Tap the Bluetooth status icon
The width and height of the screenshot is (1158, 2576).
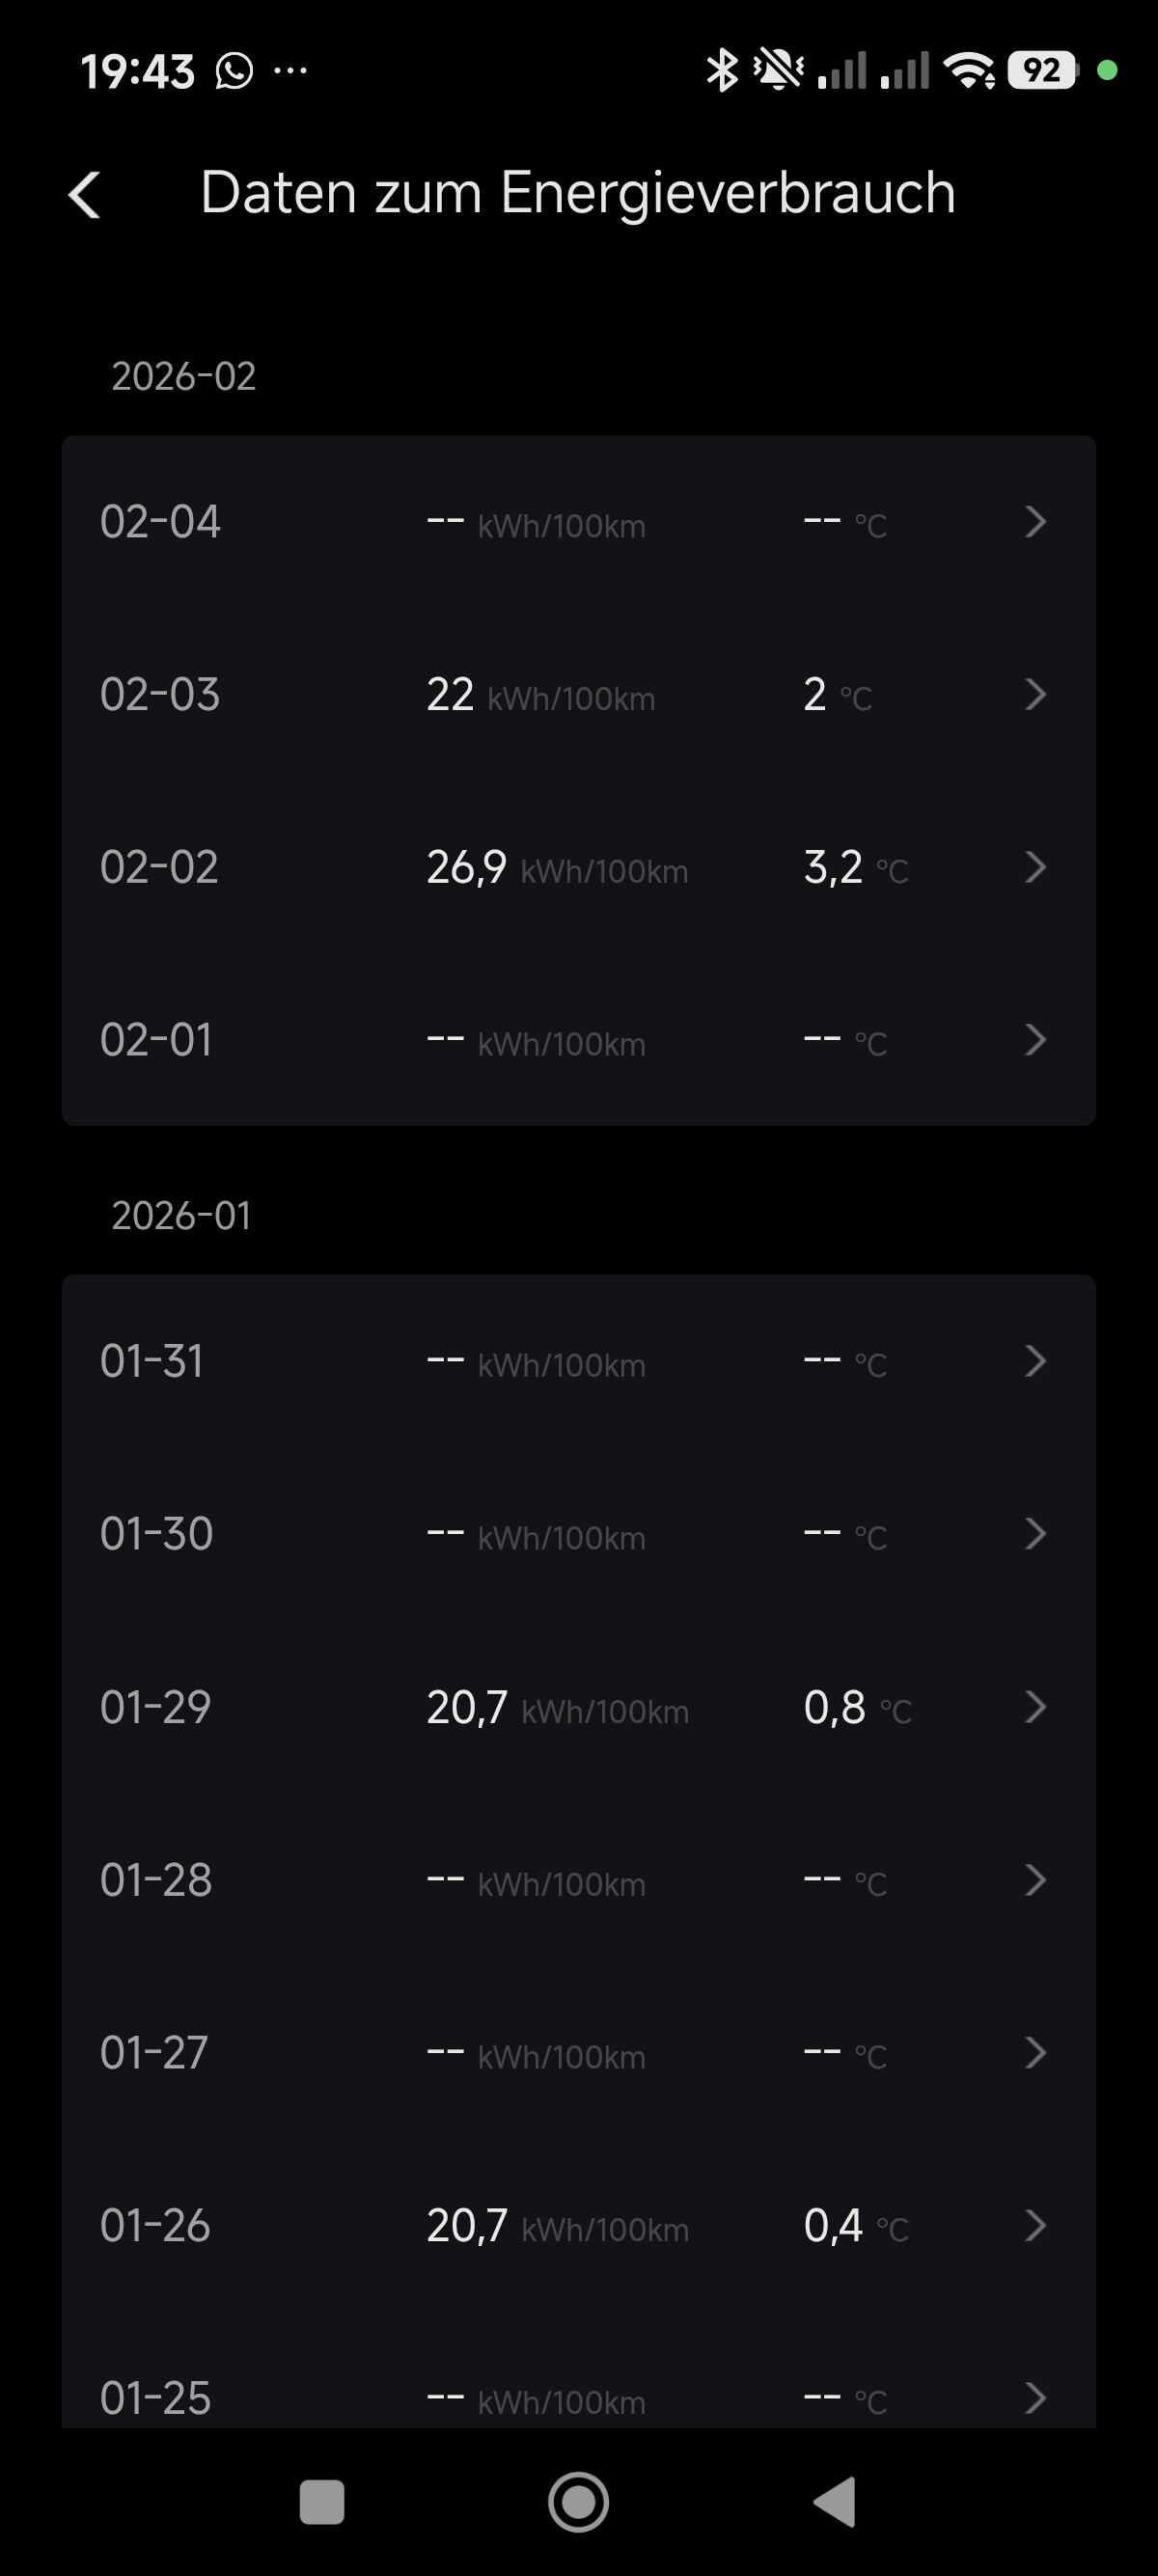pos(721,71)
